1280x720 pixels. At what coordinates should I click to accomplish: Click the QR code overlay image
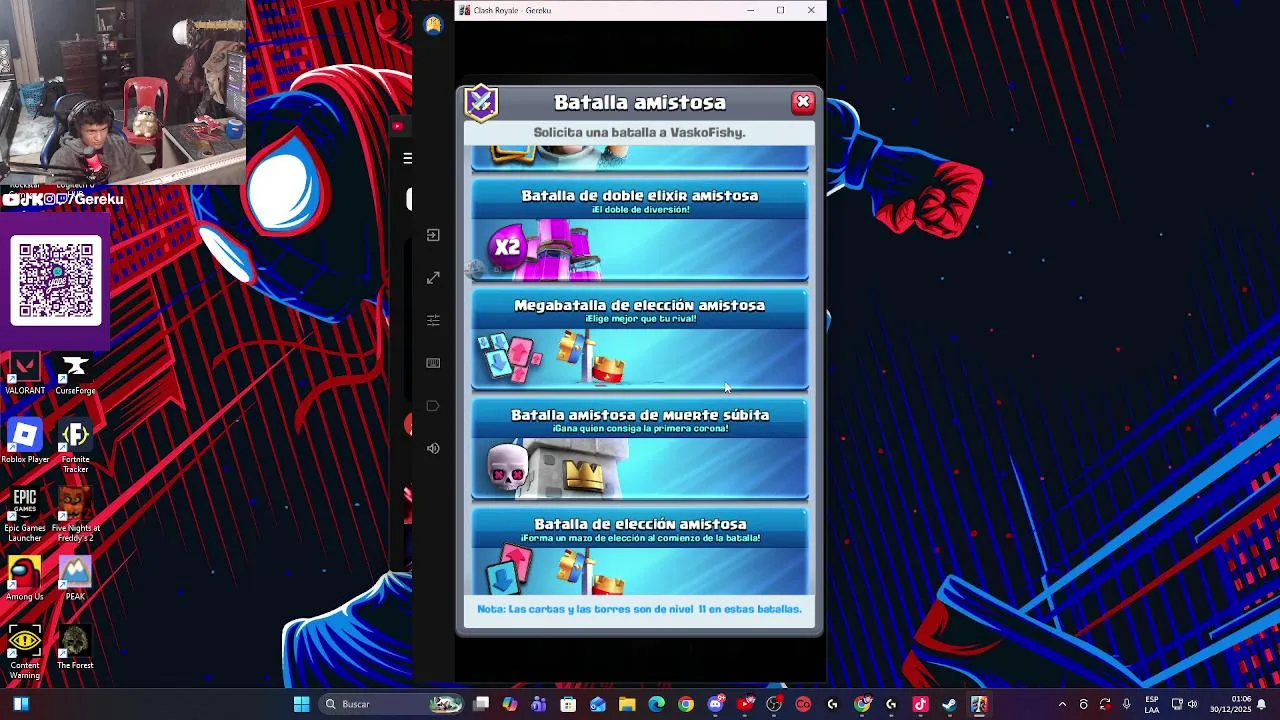(56, 280)
